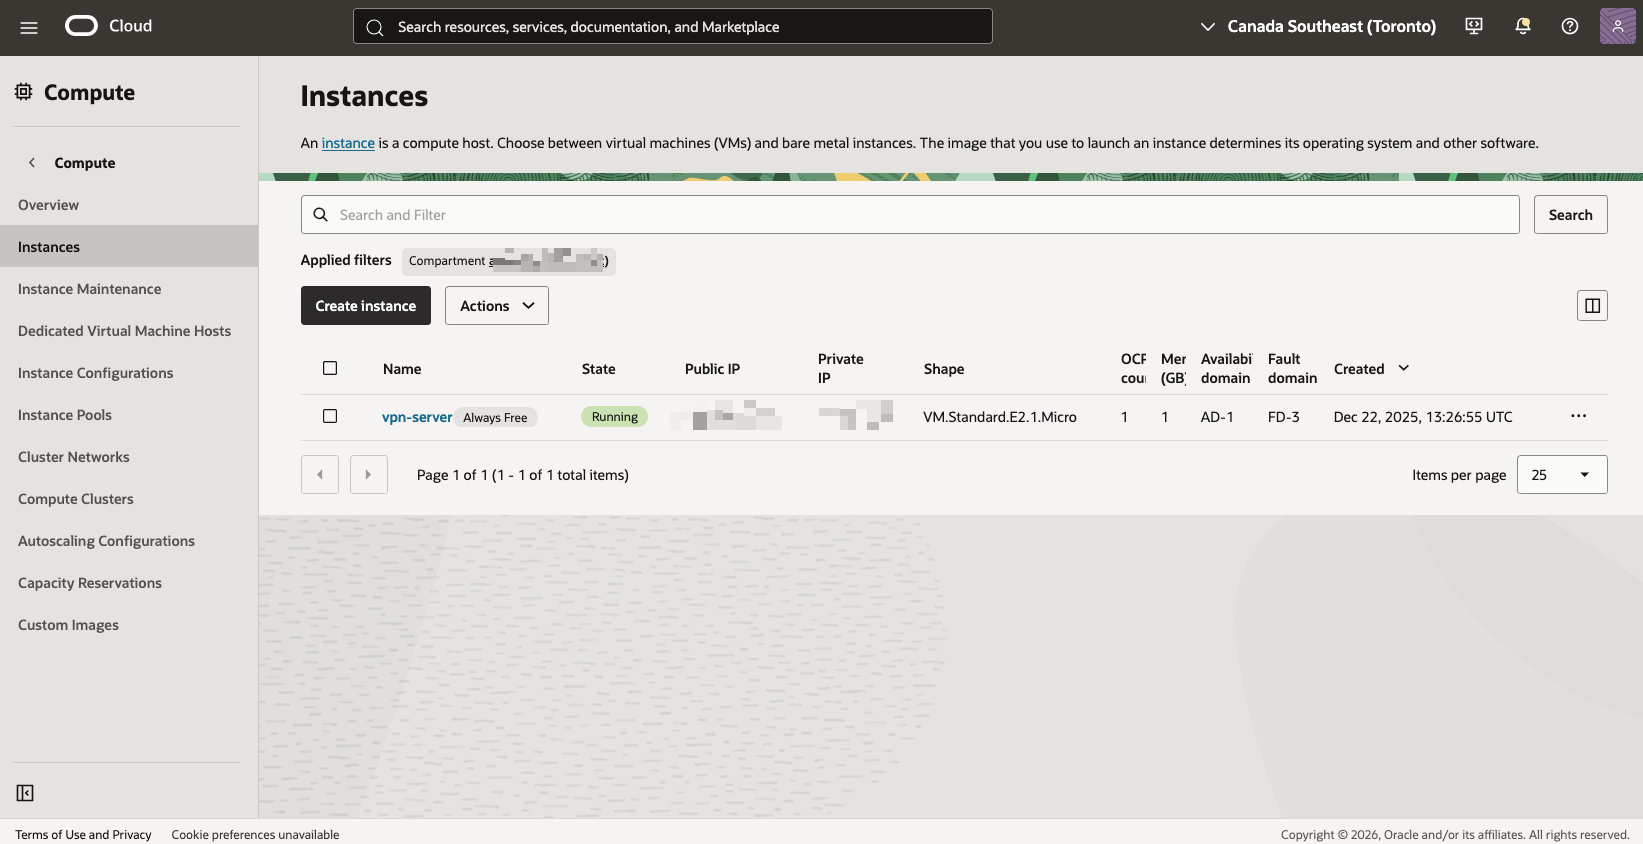This screenshot has height=844, width=1643.
Task: Open Instance Configurations page
Action: [x=129, y=373]
